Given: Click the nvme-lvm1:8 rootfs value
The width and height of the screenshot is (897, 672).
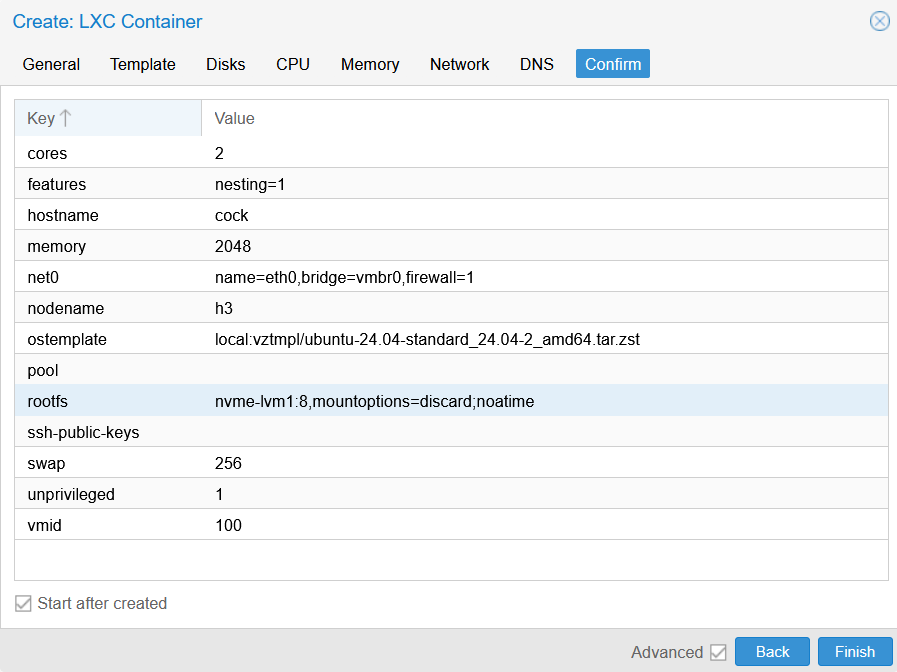Looking at the screenshot, I should (374, 401).
